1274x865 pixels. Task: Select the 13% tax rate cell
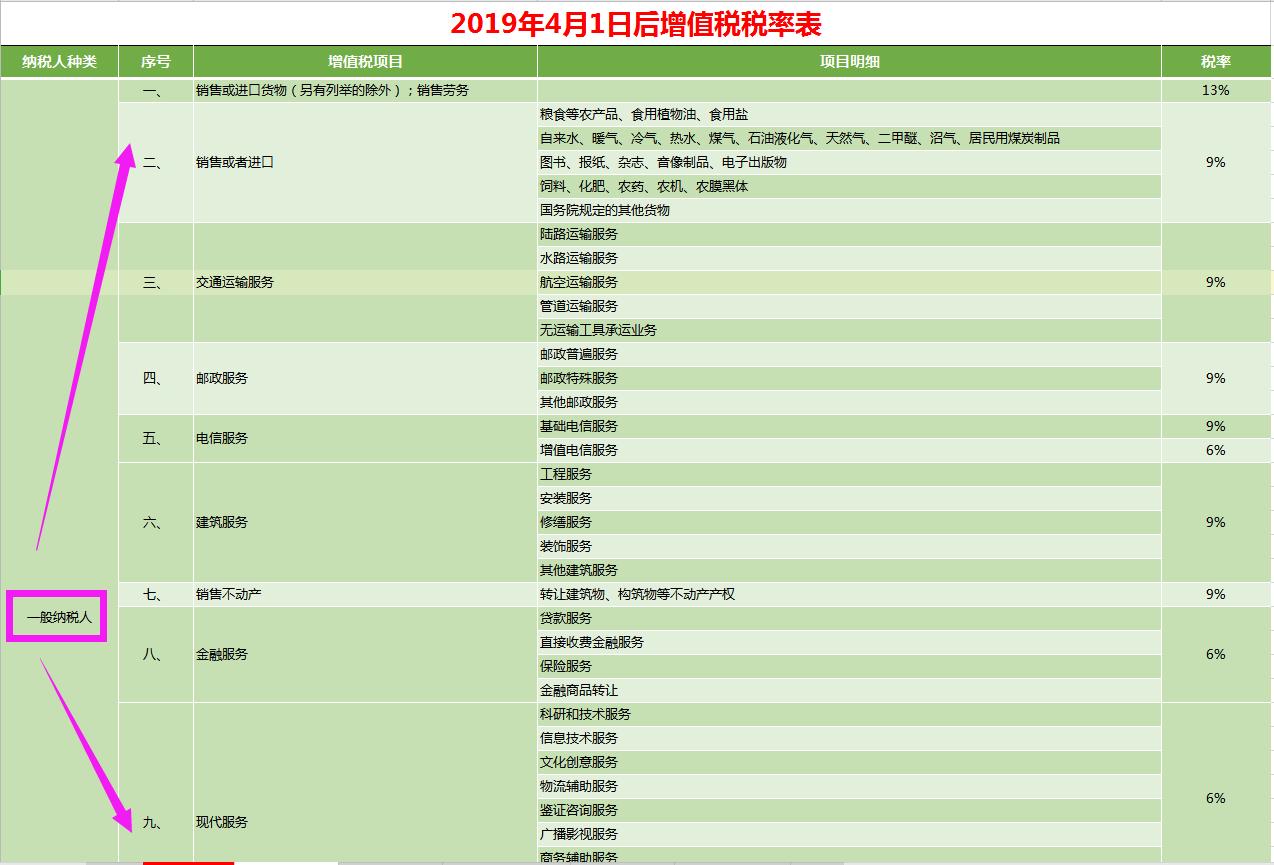click(1214, 89)
